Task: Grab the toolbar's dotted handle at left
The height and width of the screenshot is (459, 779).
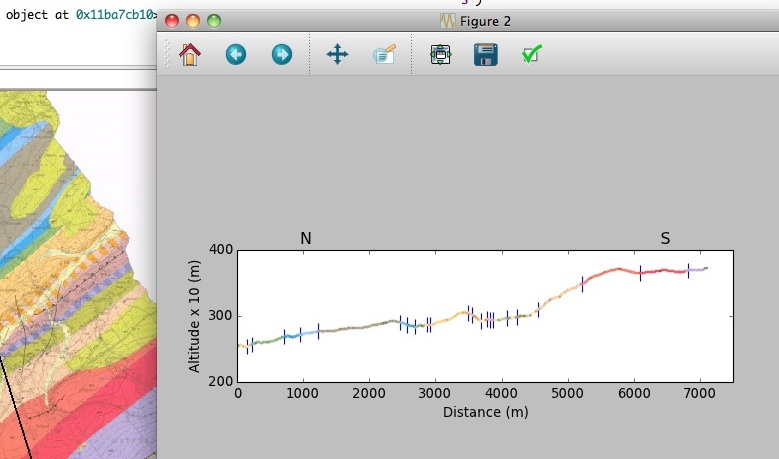Action: coord(165,55)
